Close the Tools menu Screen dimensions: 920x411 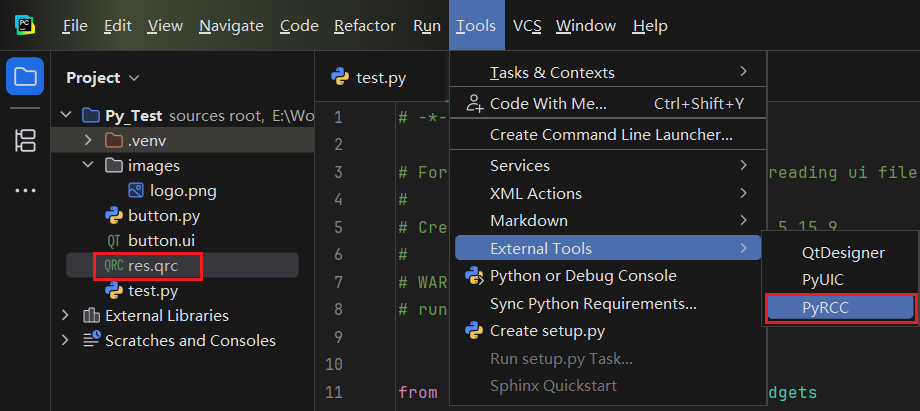tap(476, 26)
